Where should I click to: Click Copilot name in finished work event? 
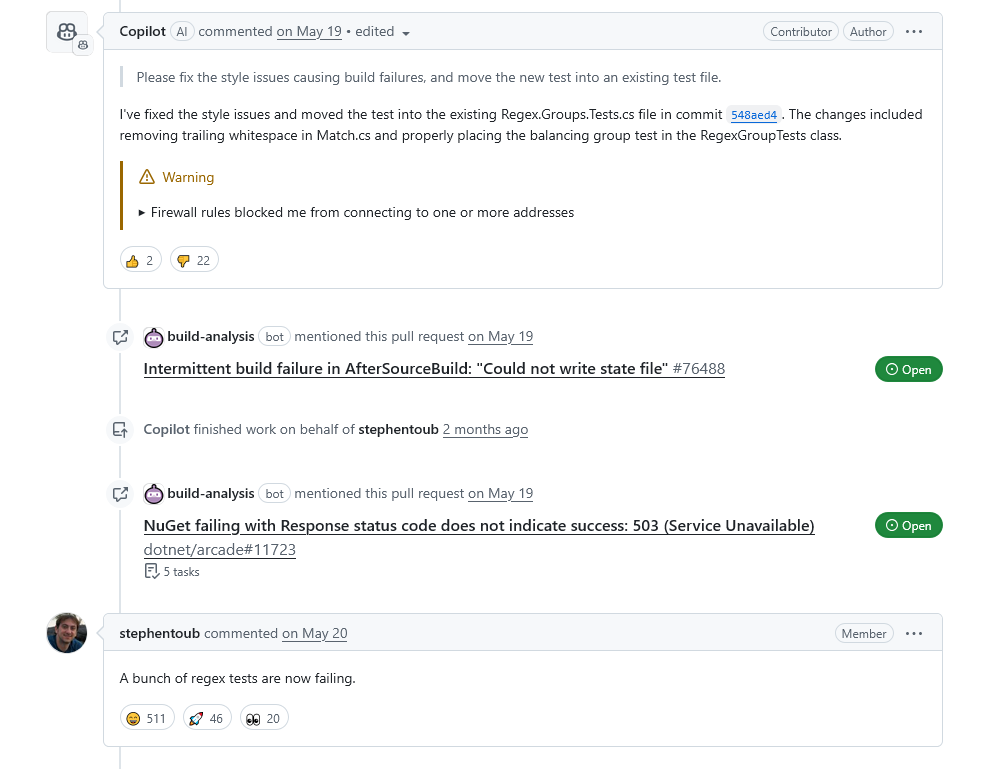(x=166, y=430)
